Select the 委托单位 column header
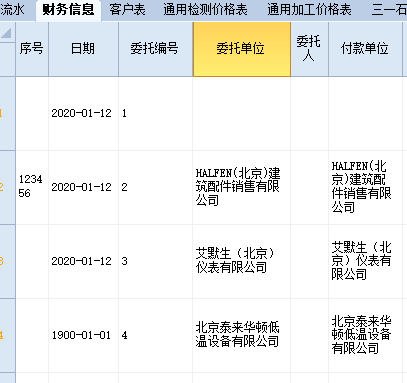 (x=242, y=49)
